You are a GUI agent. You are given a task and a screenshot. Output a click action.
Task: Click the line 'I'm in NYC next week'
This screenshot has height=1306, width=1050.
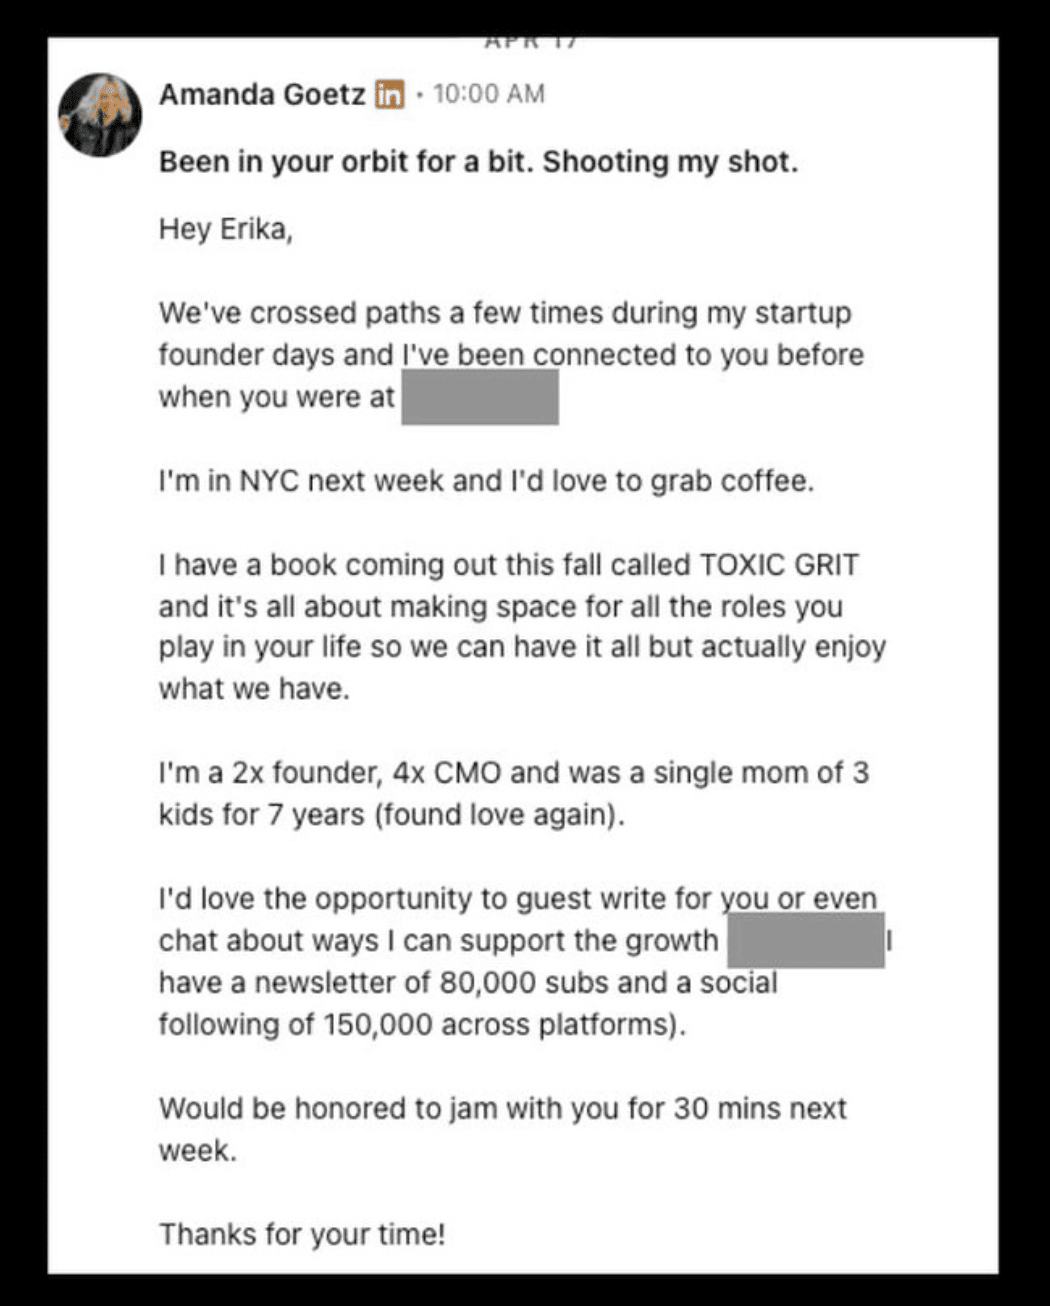(x=486, y=482)
